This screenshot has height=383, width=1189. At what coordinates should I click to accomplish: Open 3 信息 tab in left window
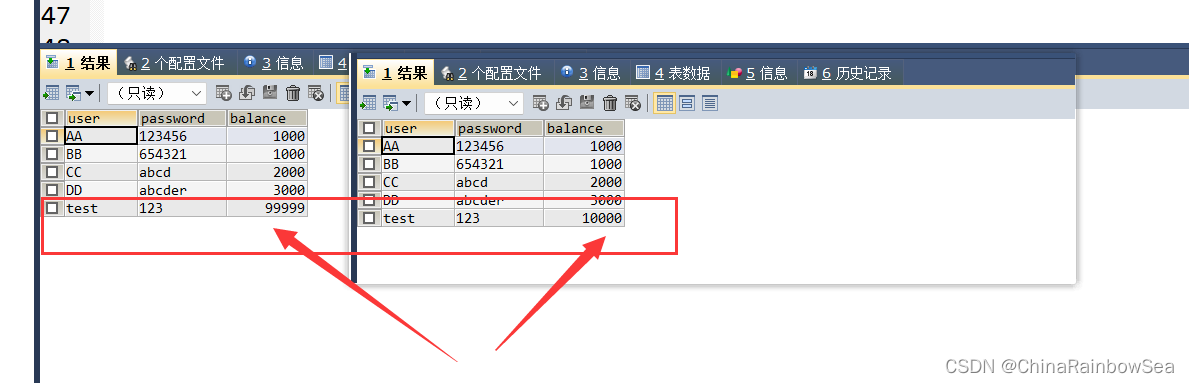273,64
